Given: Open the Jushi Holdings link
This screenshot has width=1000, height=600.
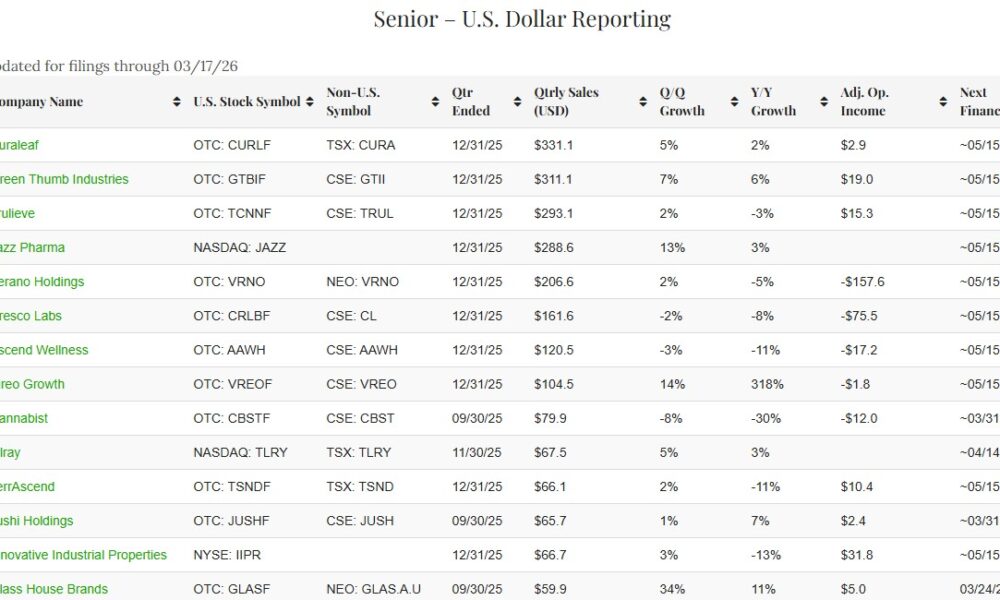Looking at the screenshot, I should [37, 521].
